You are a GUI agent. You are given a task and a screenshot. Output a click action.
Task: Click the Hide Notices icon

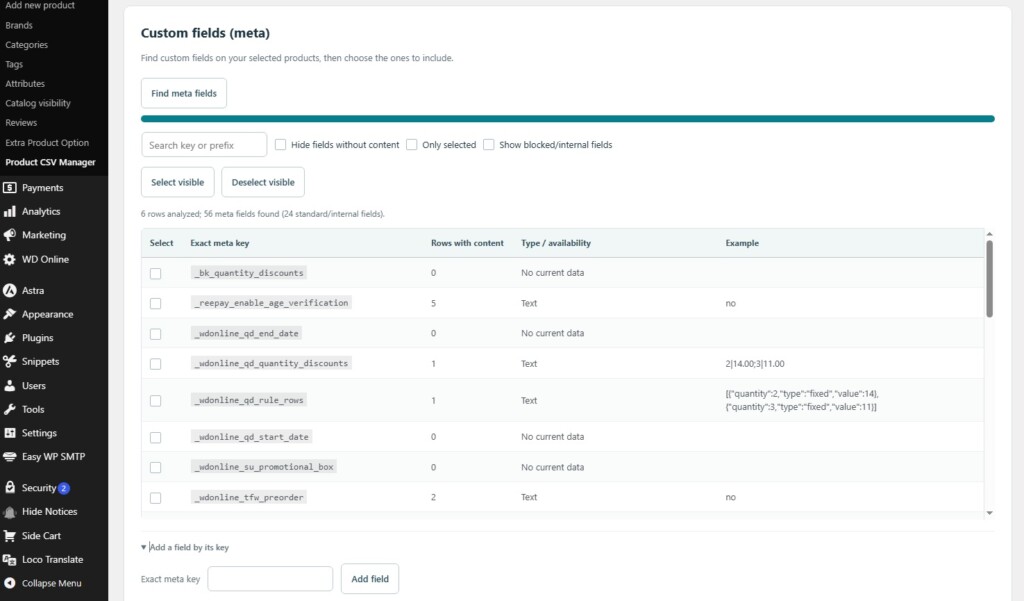click(x=10, y=512)
